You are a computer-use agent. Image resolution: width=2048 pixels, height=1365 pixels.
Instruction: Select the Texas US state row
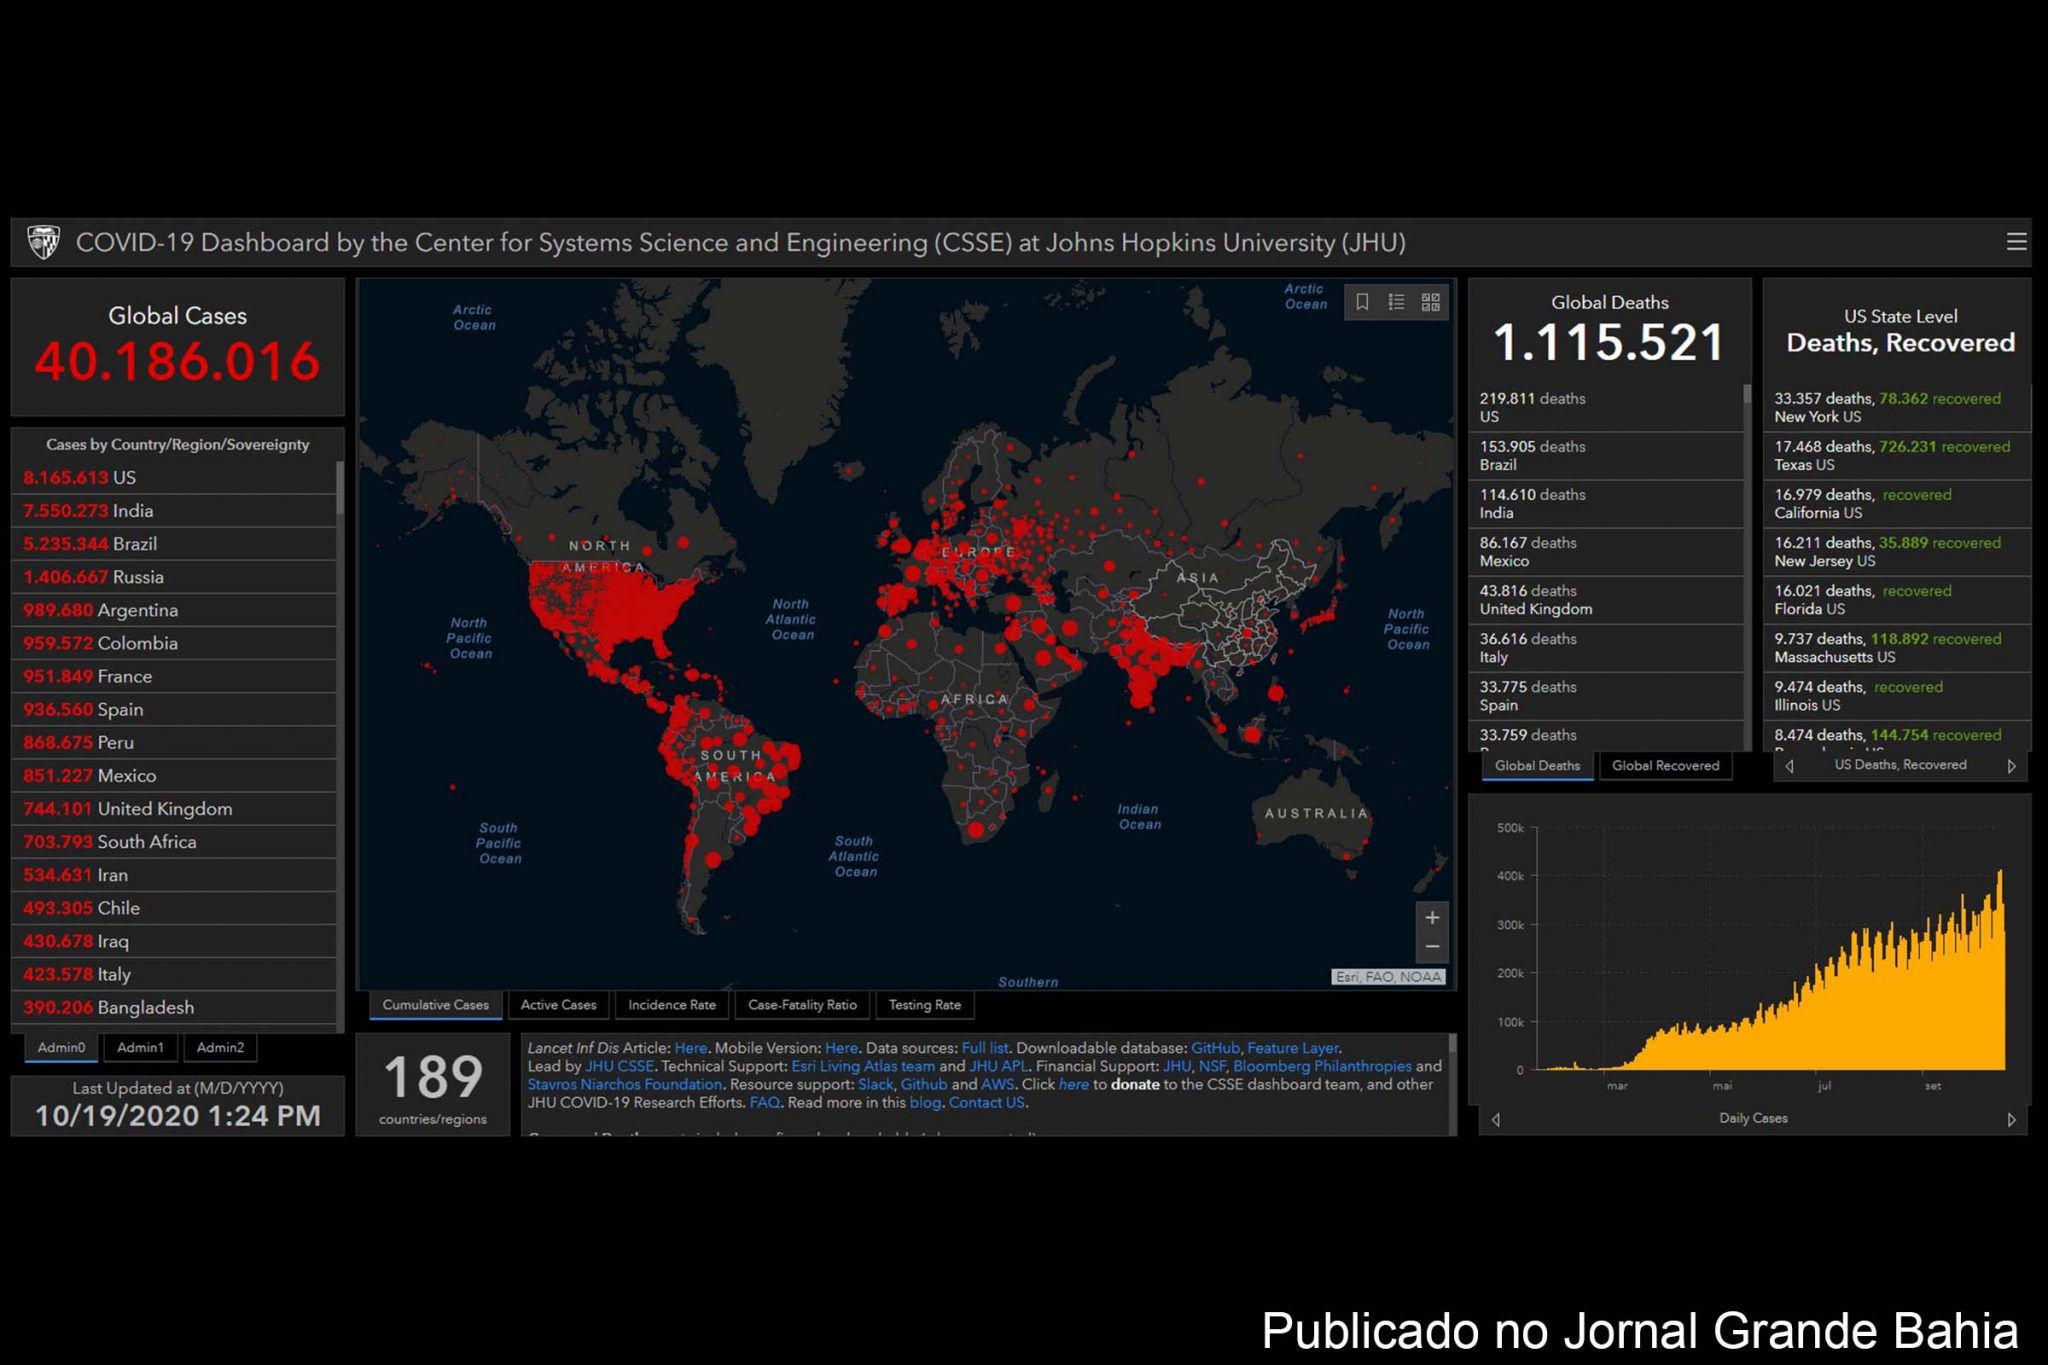pyautogui.click(x=1897, y=455)
